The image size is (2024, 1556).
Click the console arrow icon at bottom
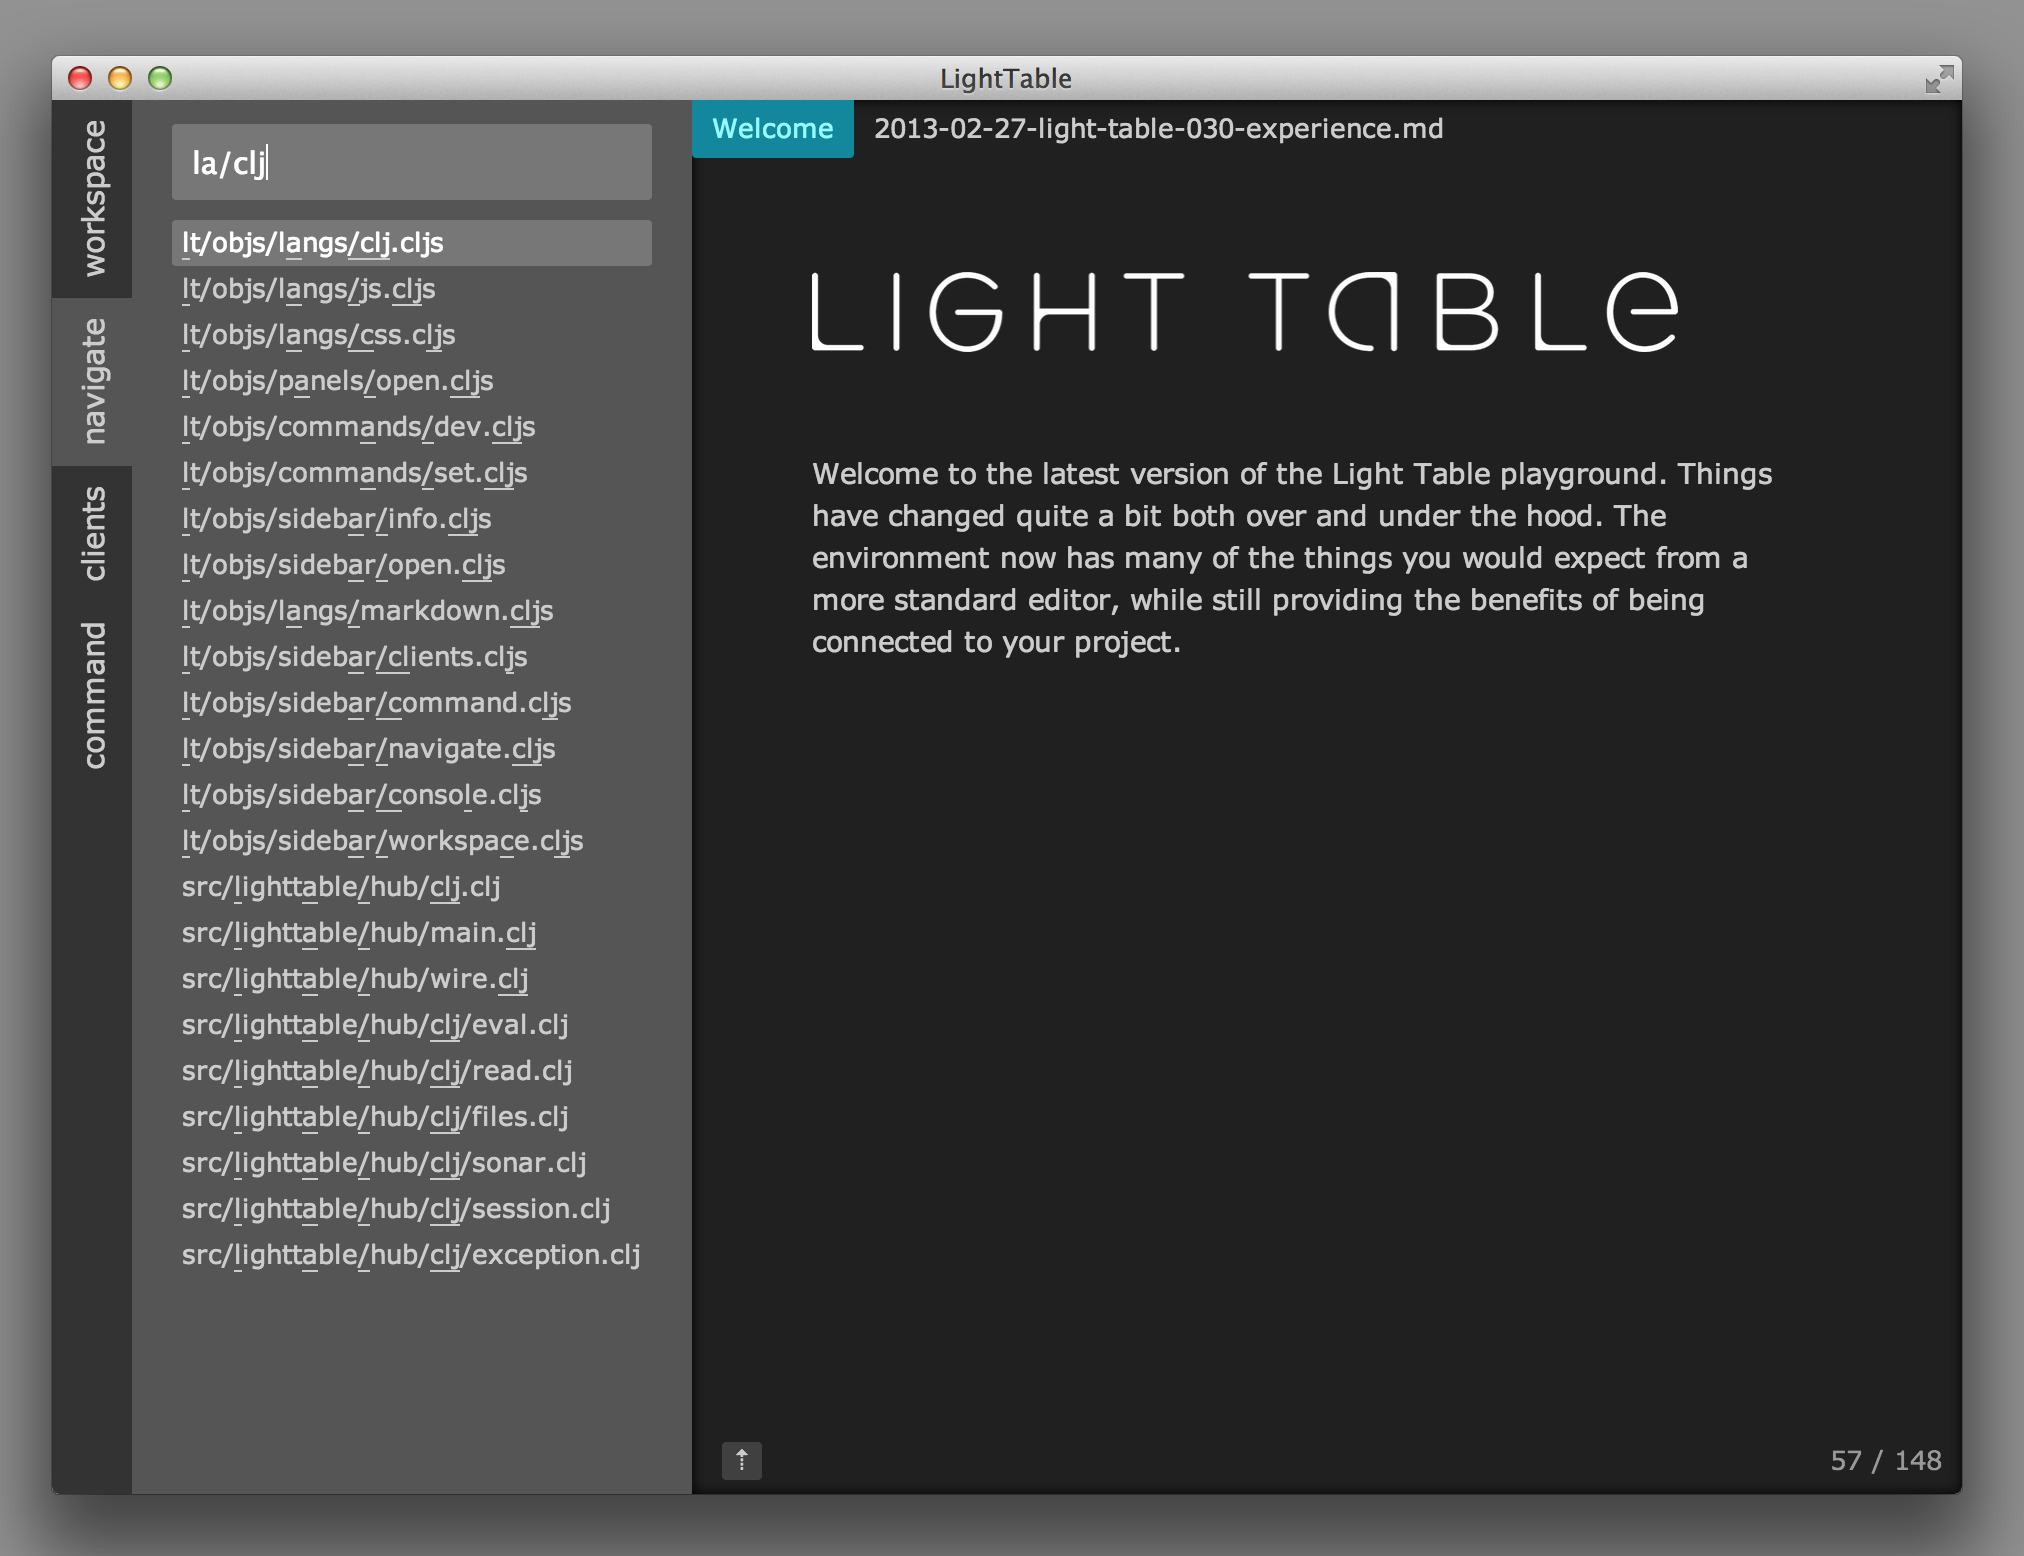pos(741,1460)
